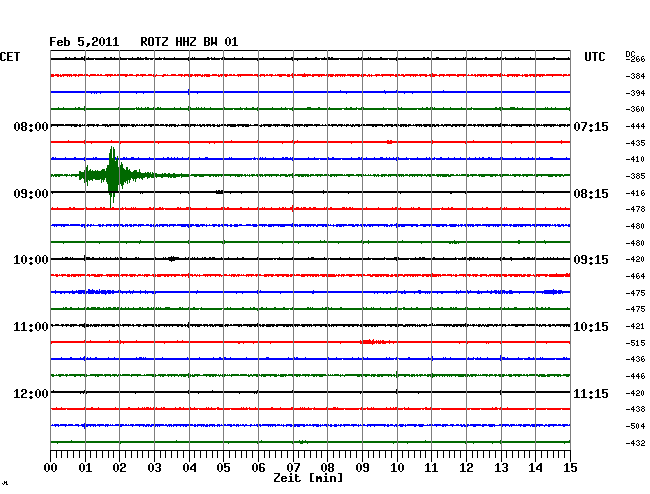Click the DC offset value '-435'
650x494 pixels.
point(635,143)
